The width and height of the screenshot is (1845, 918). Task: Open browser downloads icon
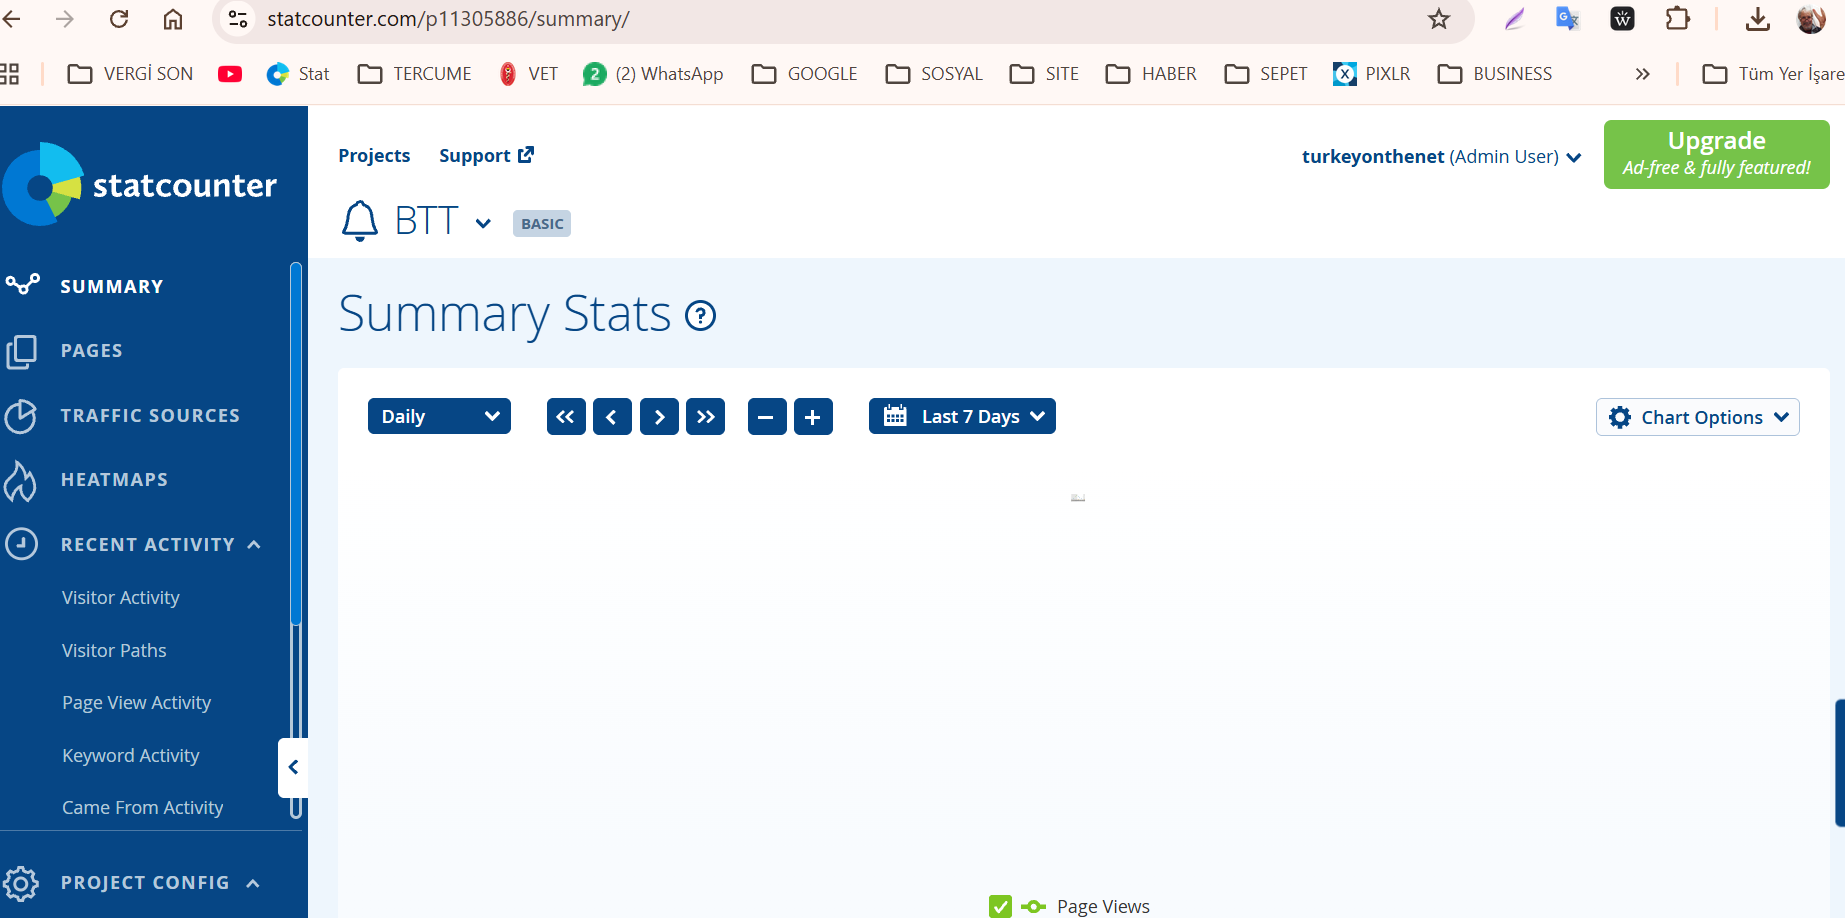click(x=1758, y=19)
